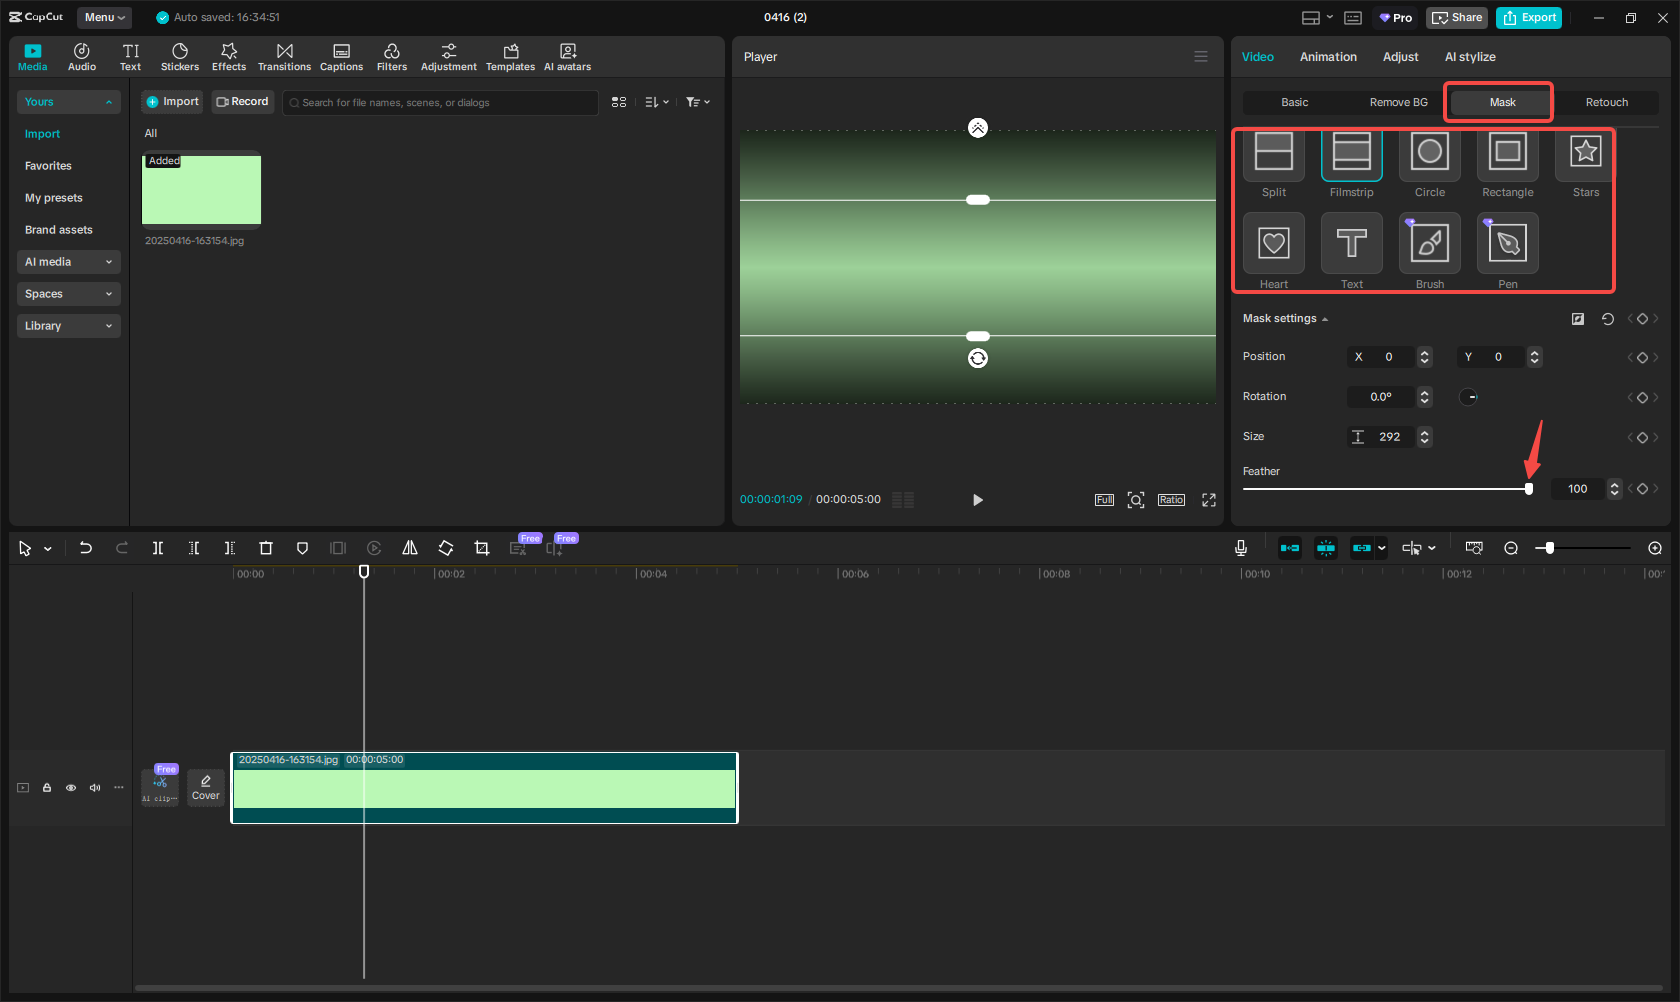1680x1002 pixels.
Task: Open the Menu dropdown
Action: (104, 17)
